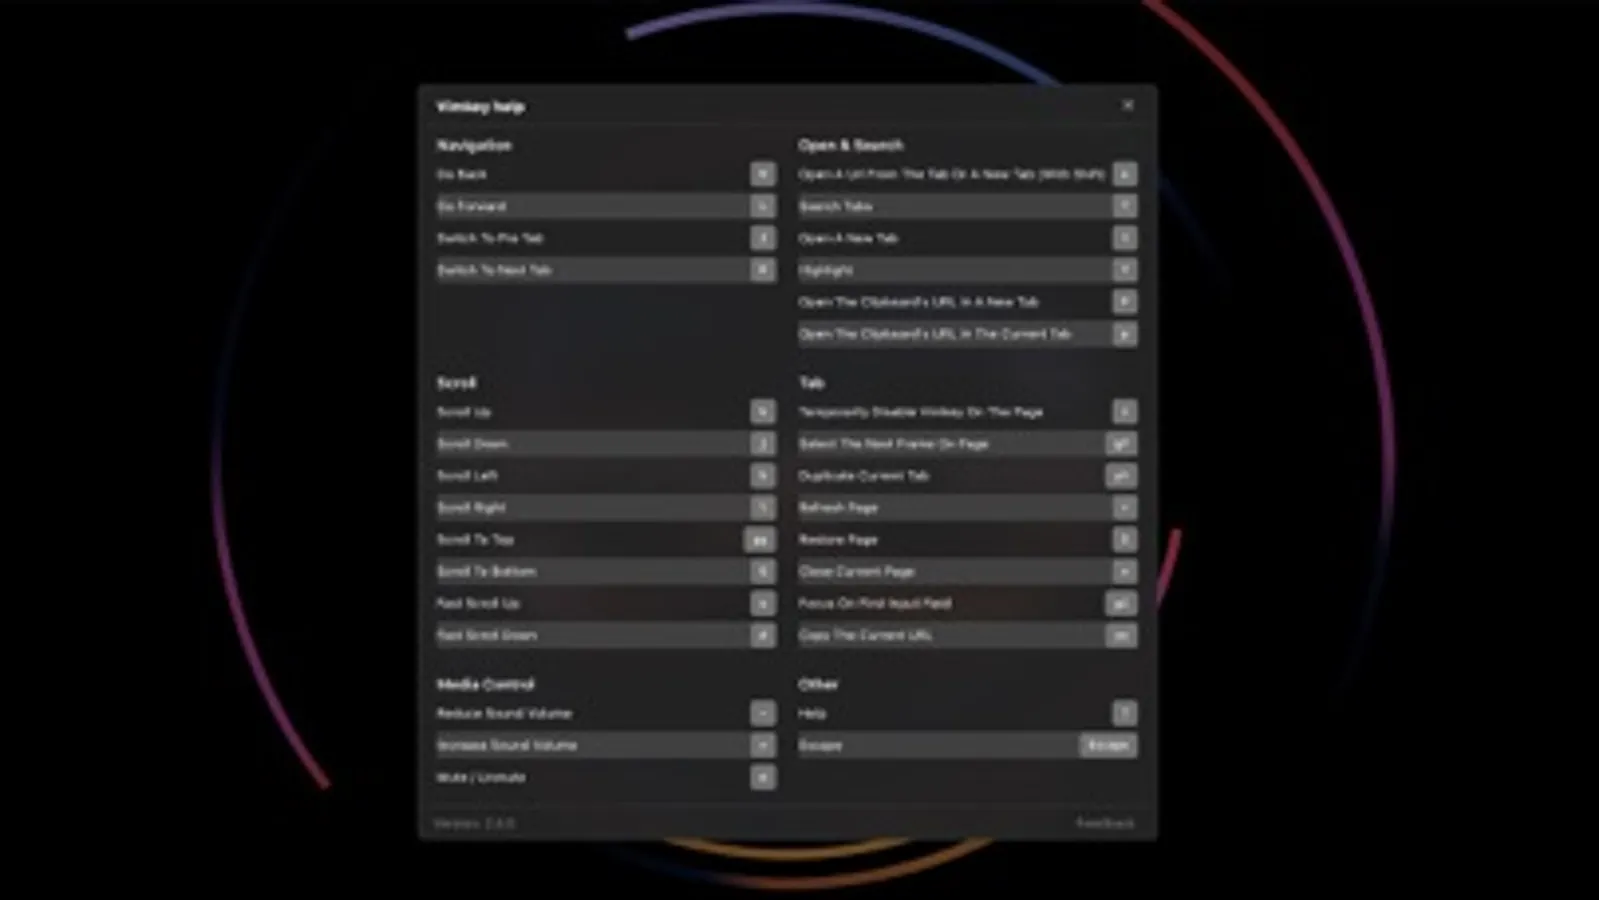Click the Scroll To Top label
The width and height of the screenshot is (1599, 900).
coord(475,540)
